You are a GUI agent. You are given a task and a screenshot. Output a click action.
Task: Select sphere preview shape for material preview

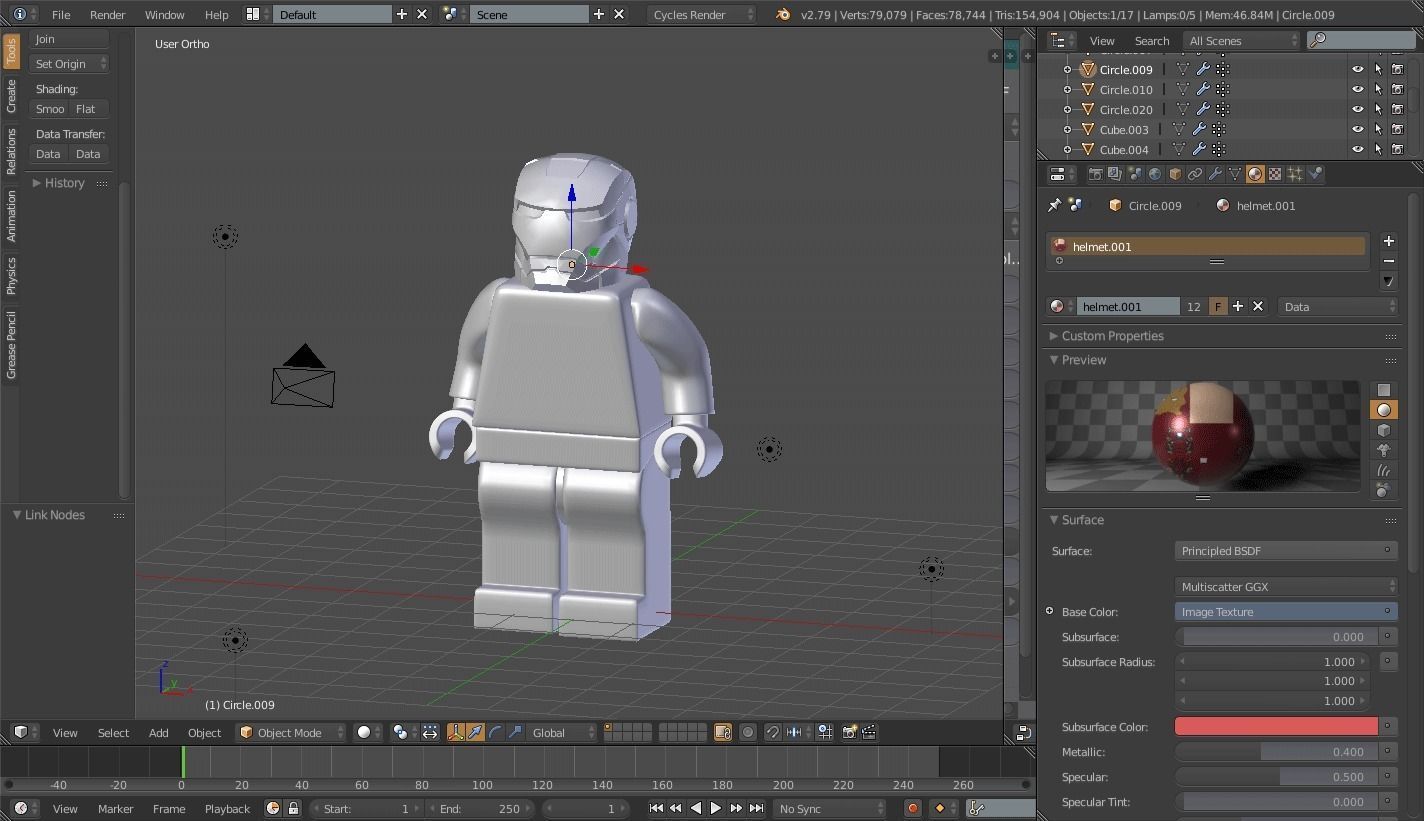1384,410
